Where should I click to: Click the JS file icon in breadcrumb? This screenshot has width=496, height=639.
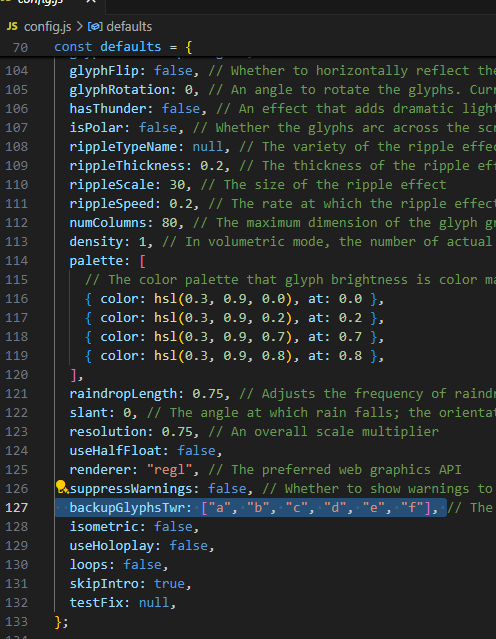click(12, 26)
